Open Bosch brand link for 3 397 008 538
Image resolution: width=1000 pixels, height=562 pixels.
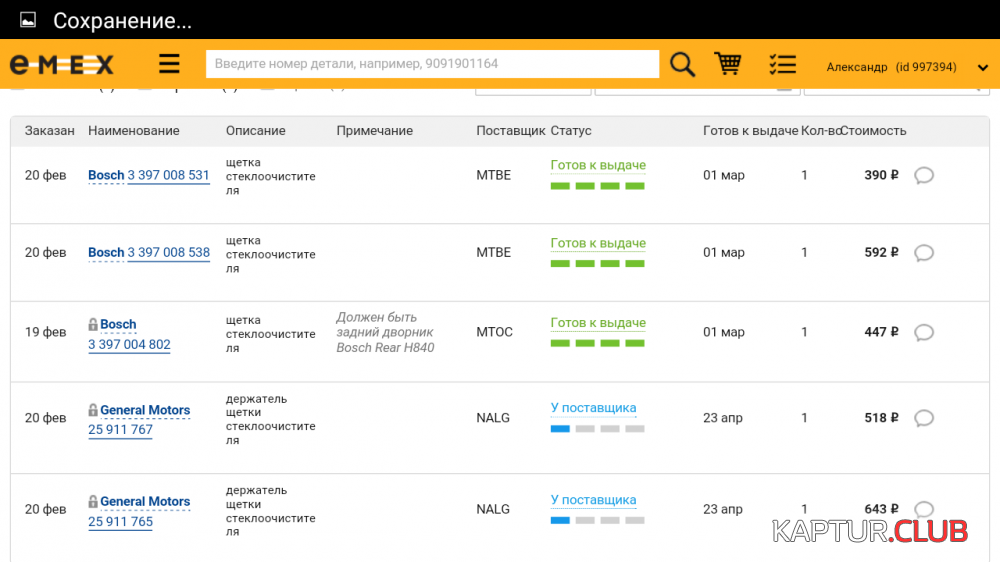click(106, 253)
